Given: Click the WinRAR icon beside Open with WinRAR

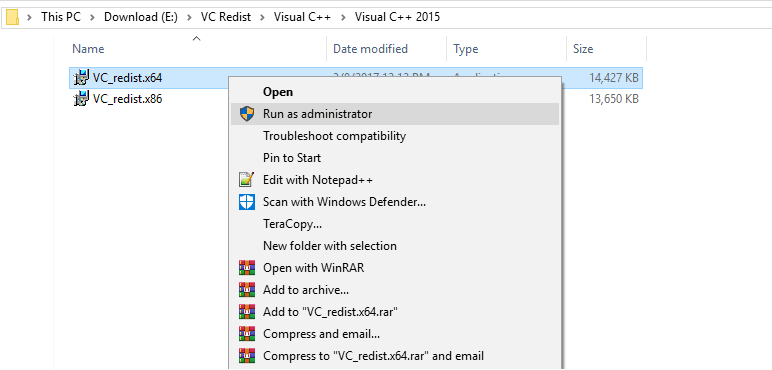Looking at the screenshot, I should (x=247, y=268).
